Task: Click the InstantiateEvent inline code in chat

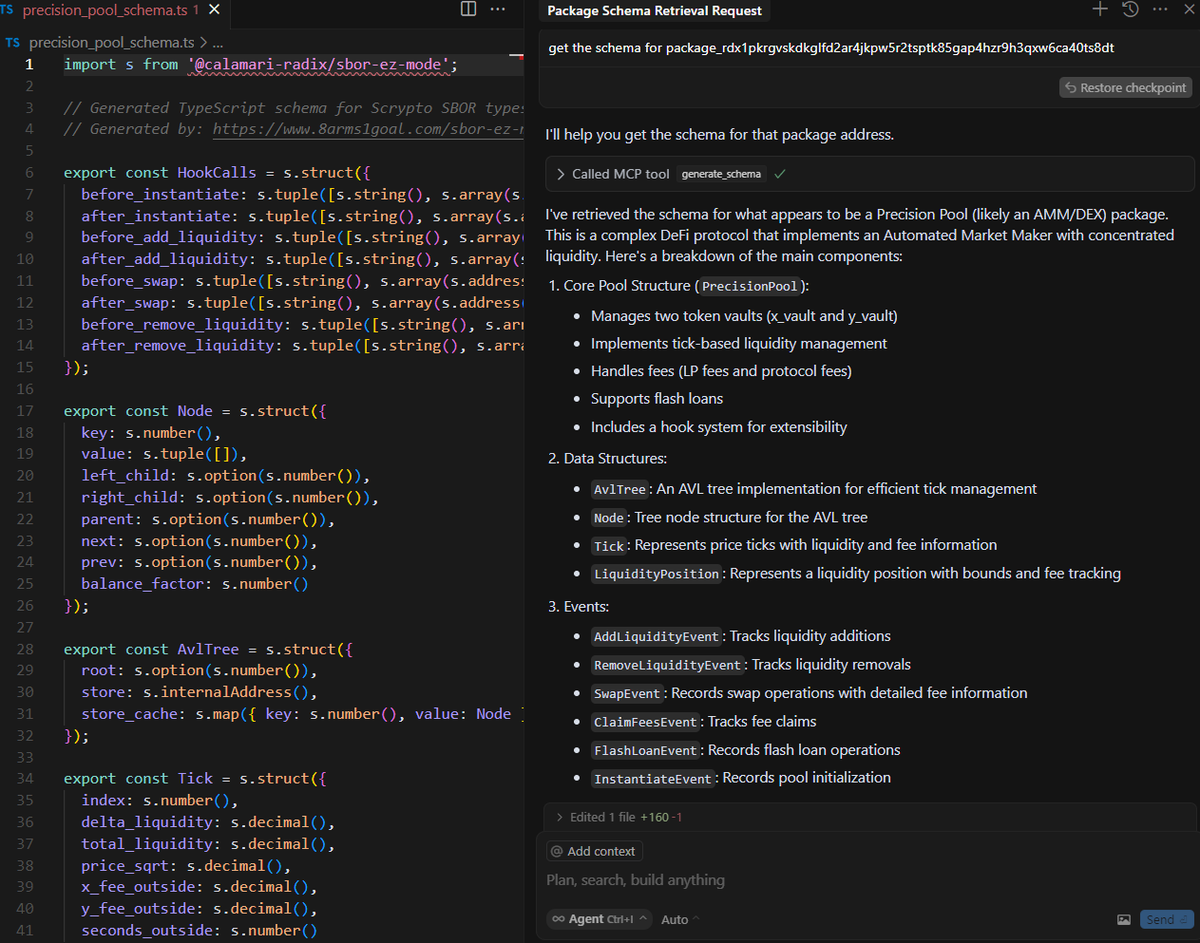Action: (652, 778)
